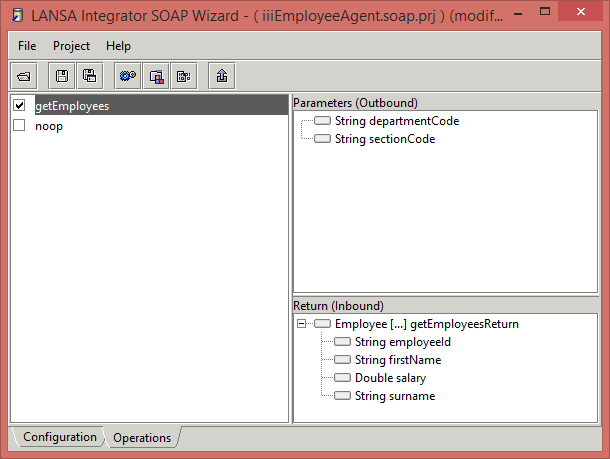
Task: Select String firstName return field
Action: 398,360
